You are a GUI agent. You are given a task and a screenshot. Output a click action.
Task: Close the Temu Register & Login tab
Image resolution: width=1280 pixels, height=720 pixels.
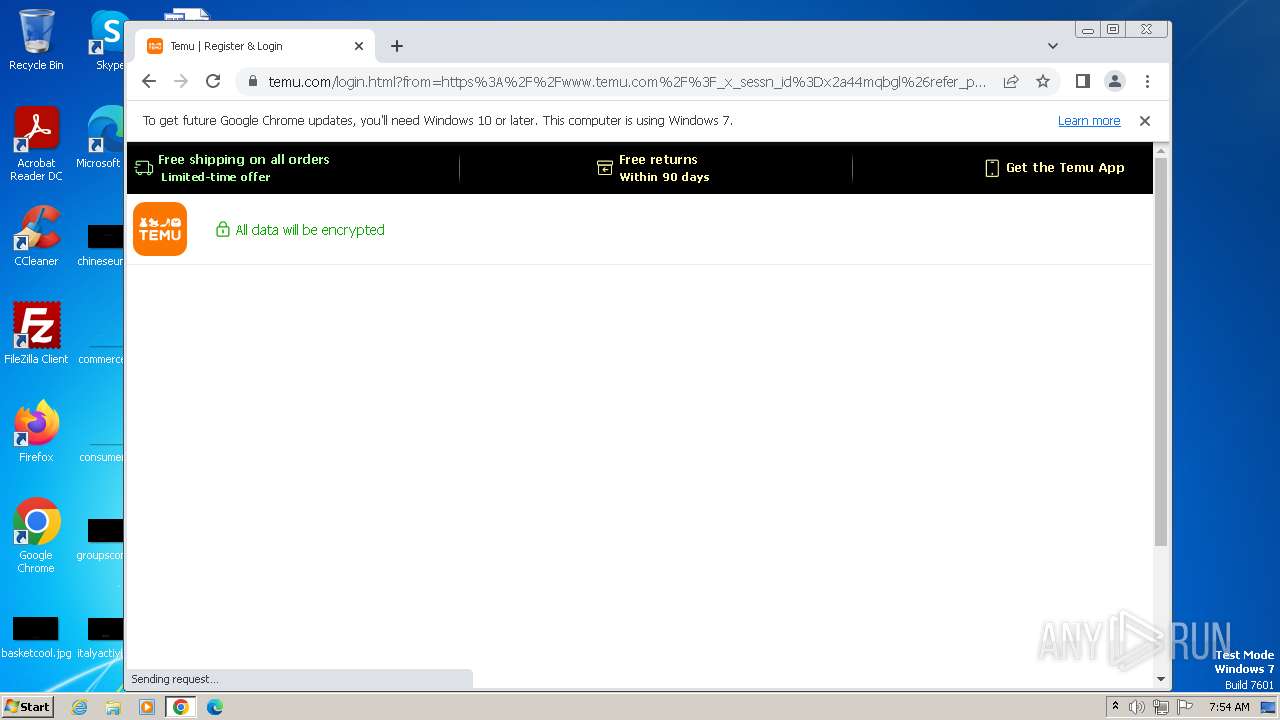(x=359, y=46)
